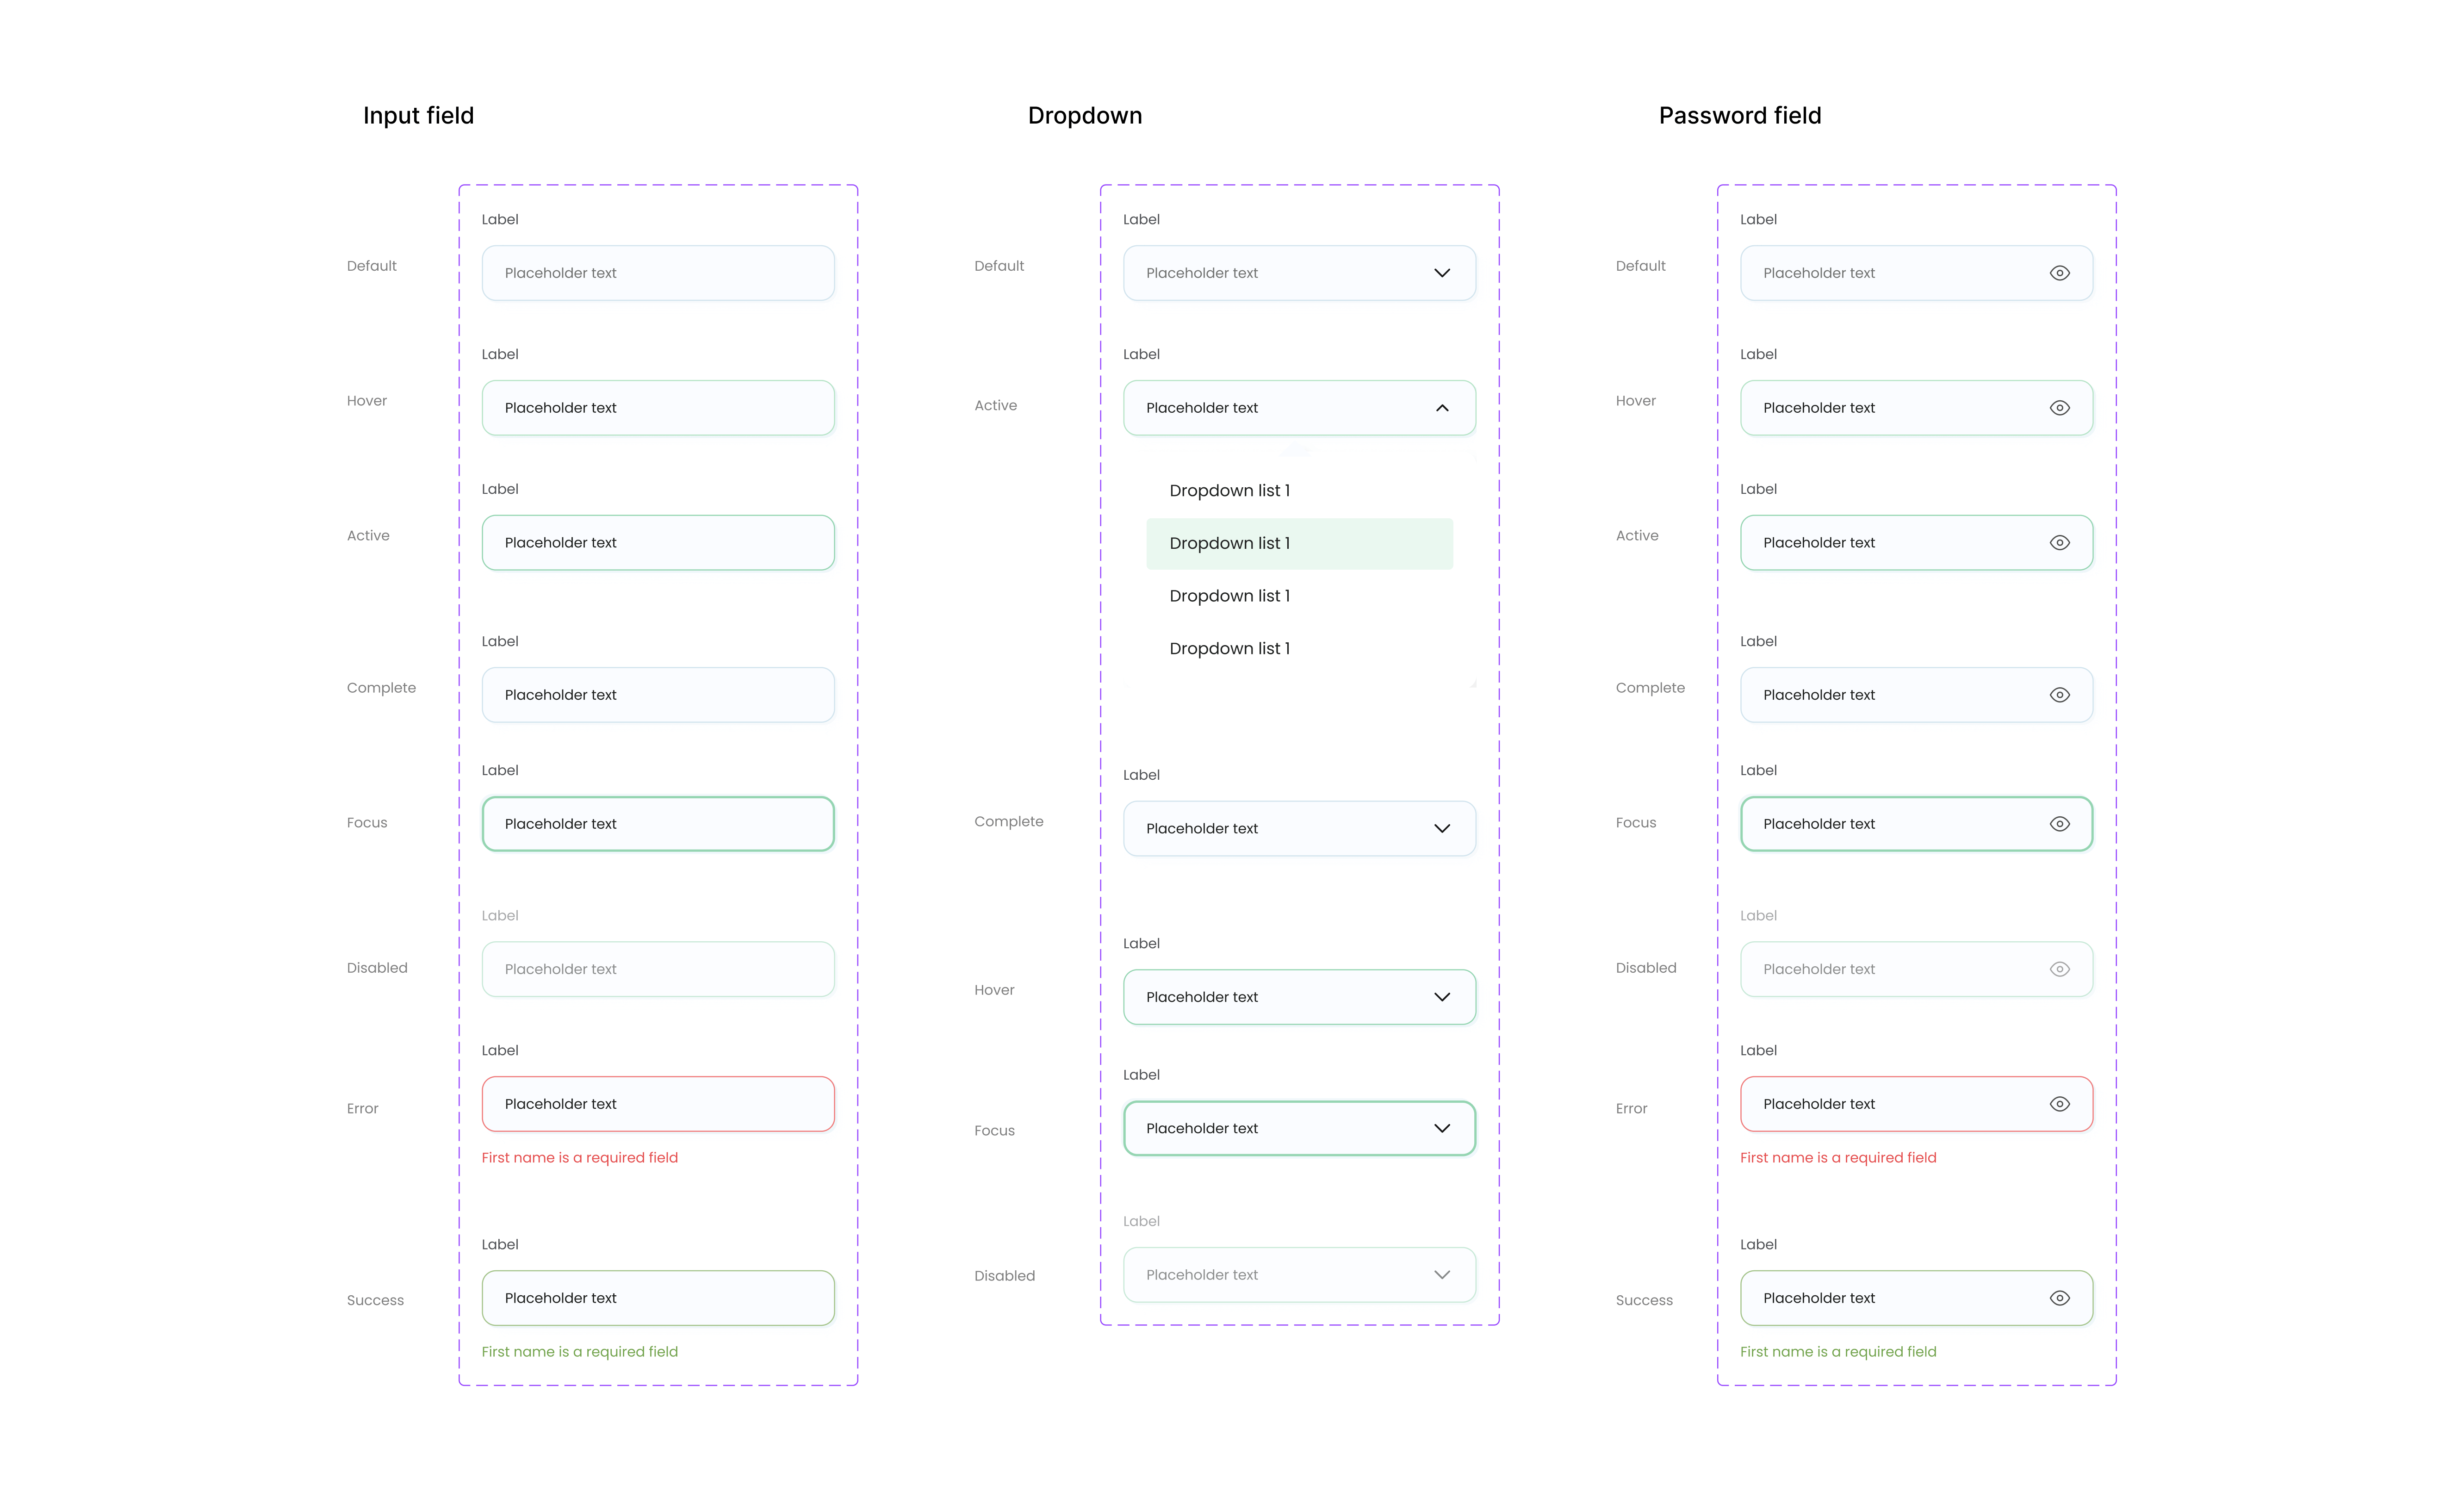2464x1491 pixels.
Task: Expand the Default state dropdown chevron
Action: (x=1442, y=273)
